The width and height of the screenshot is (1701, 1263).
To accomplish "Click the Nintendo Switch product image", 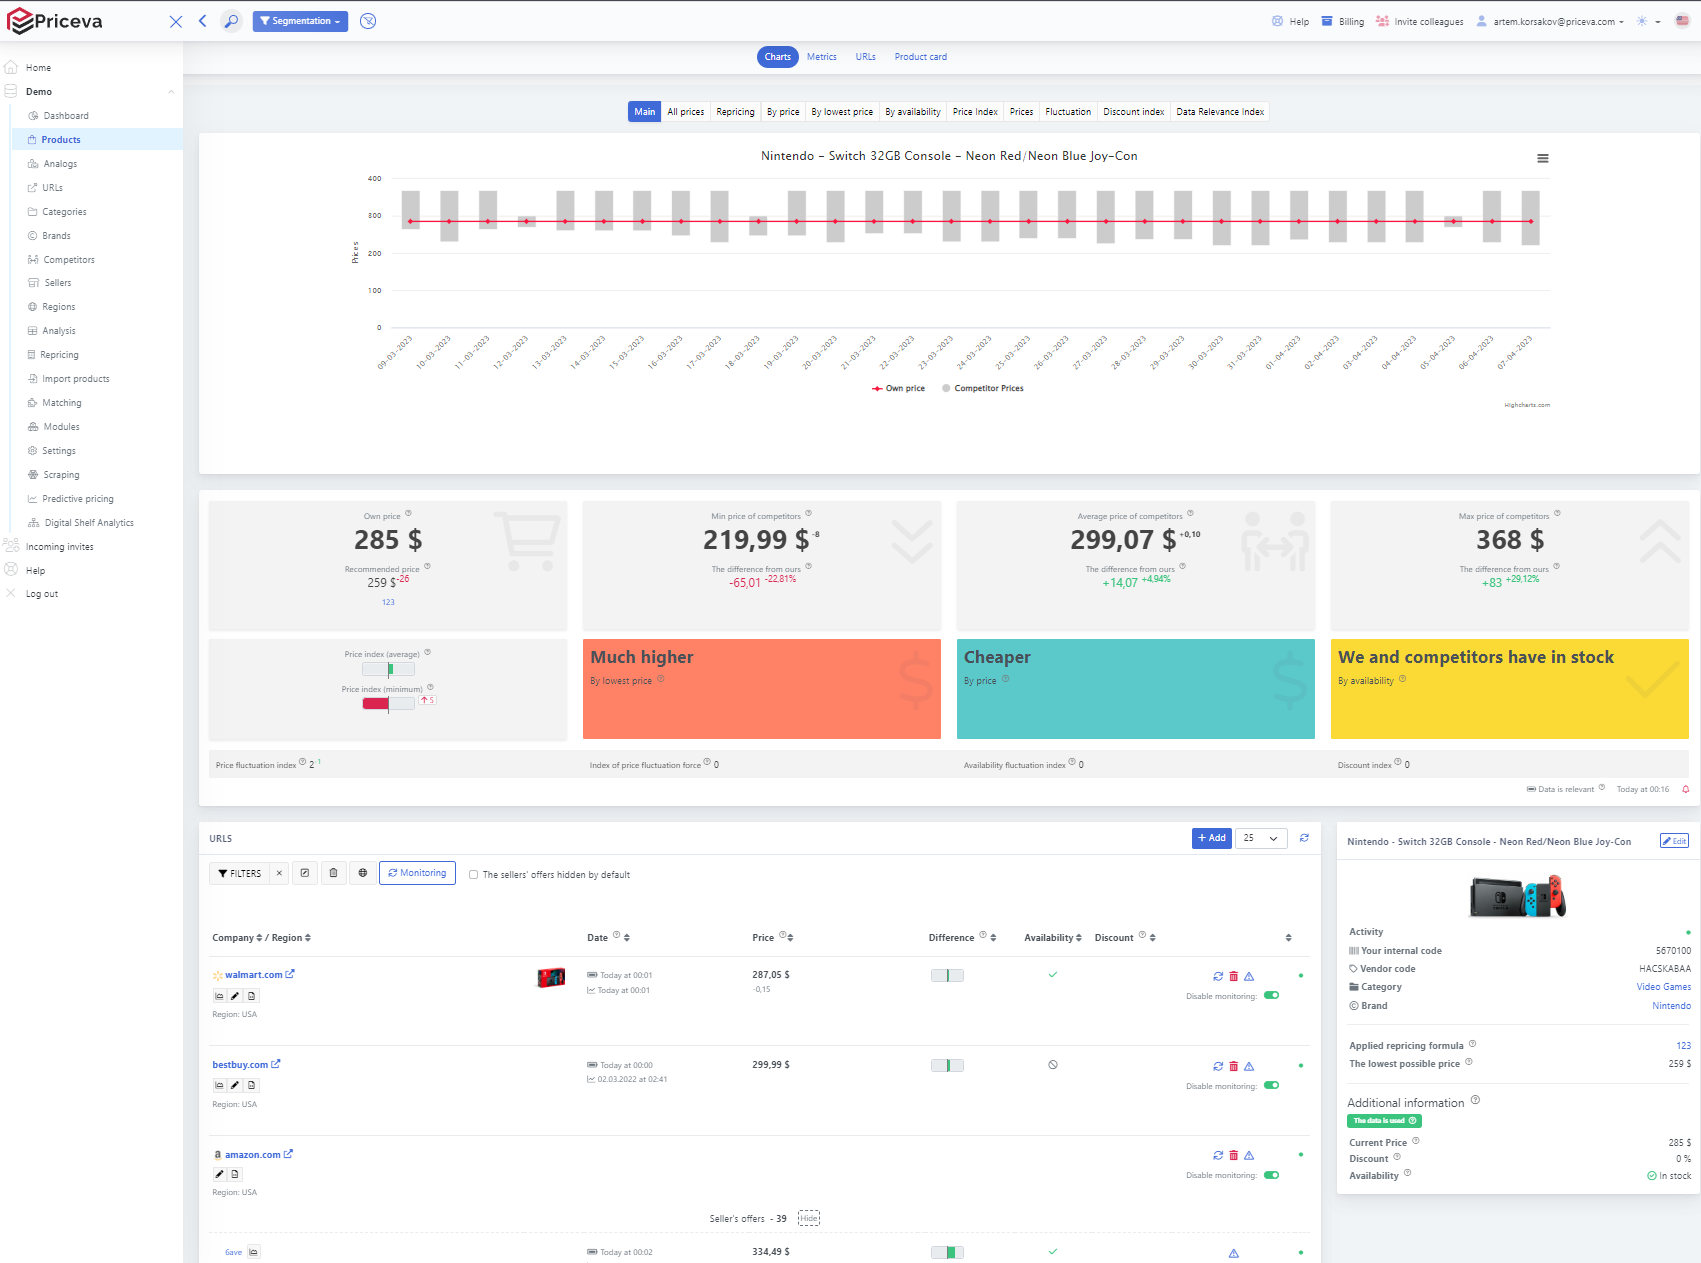I will tap(1518, 896).
